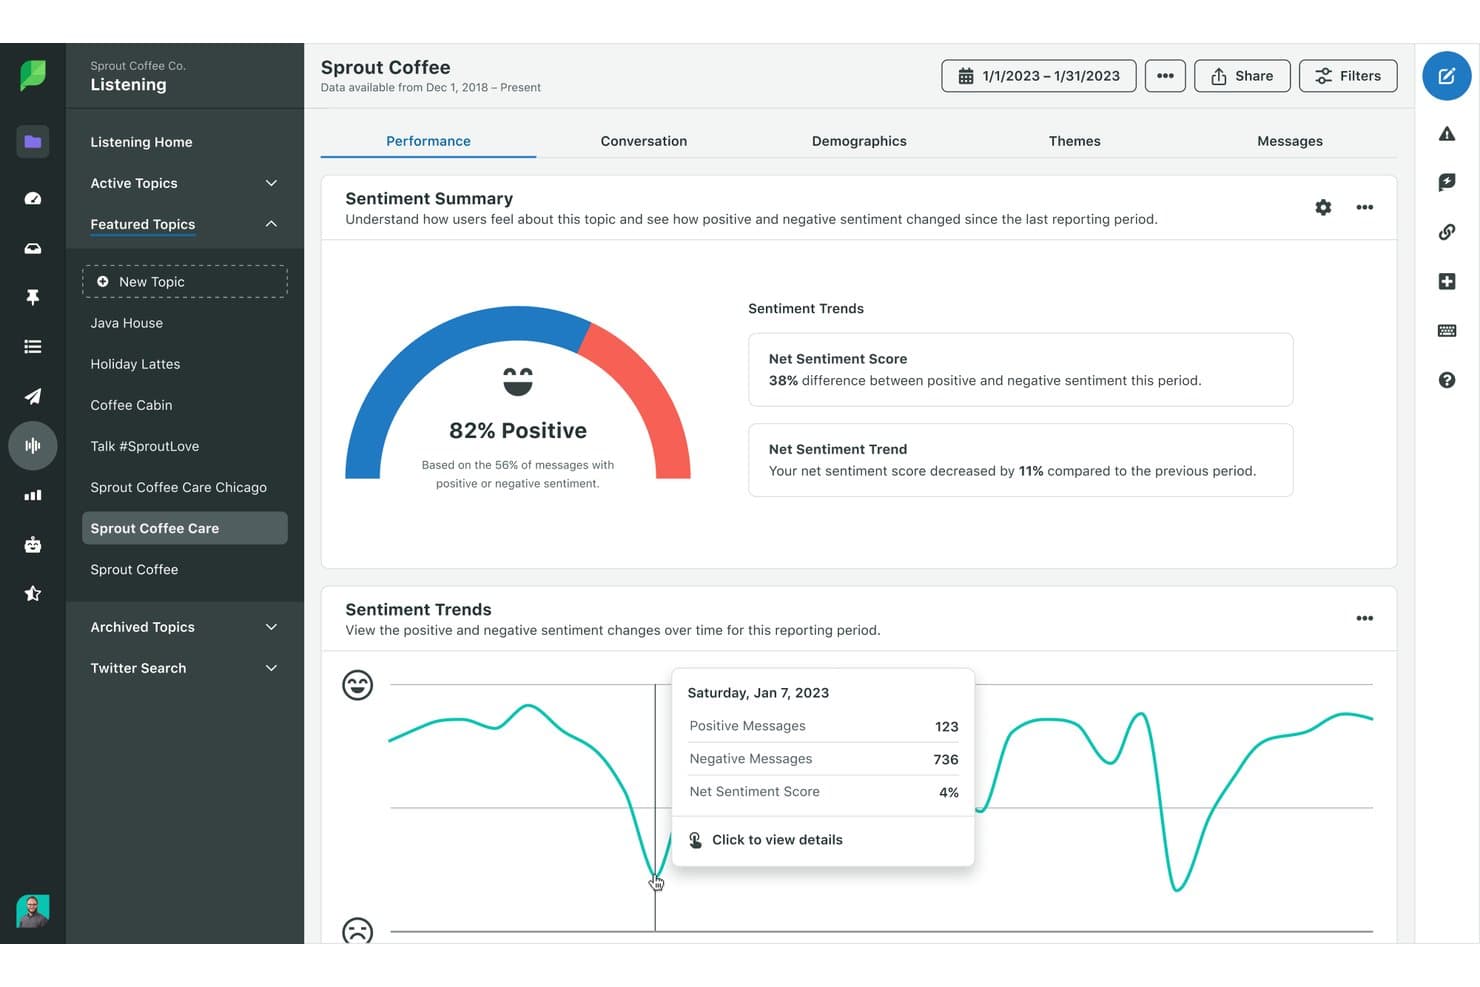
Task: Switch to the Conversation tab
Action: (644, 141)
